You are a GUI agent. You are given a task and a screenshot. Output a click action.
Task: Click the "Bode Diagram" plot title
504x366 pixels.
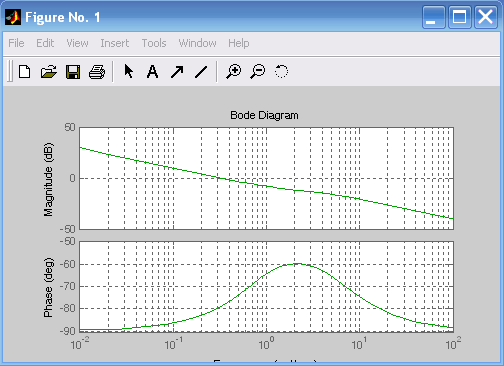264,115
